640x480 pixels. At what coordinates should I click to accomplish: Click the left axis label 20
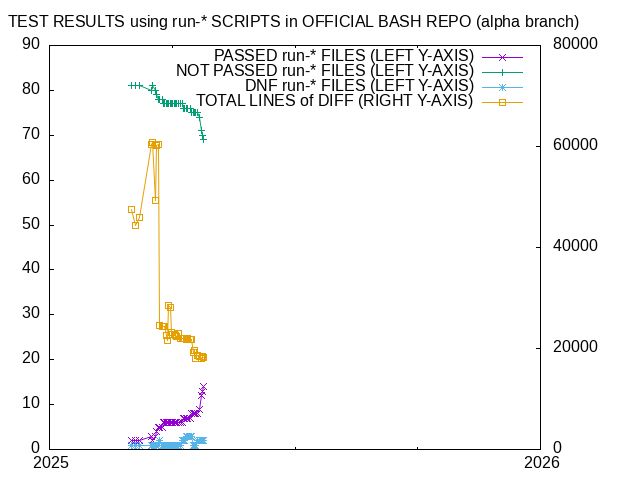[31, 358]
